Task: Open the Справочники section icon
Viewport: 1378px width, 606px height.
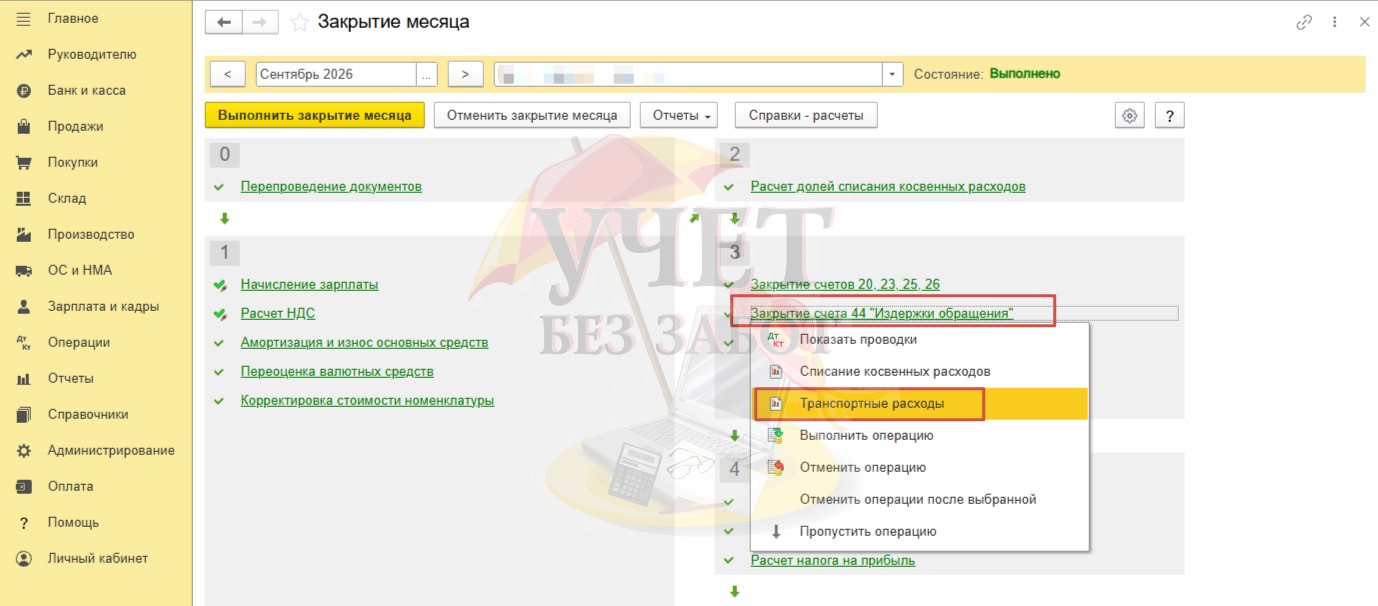Action: click(x=24, y=415)
